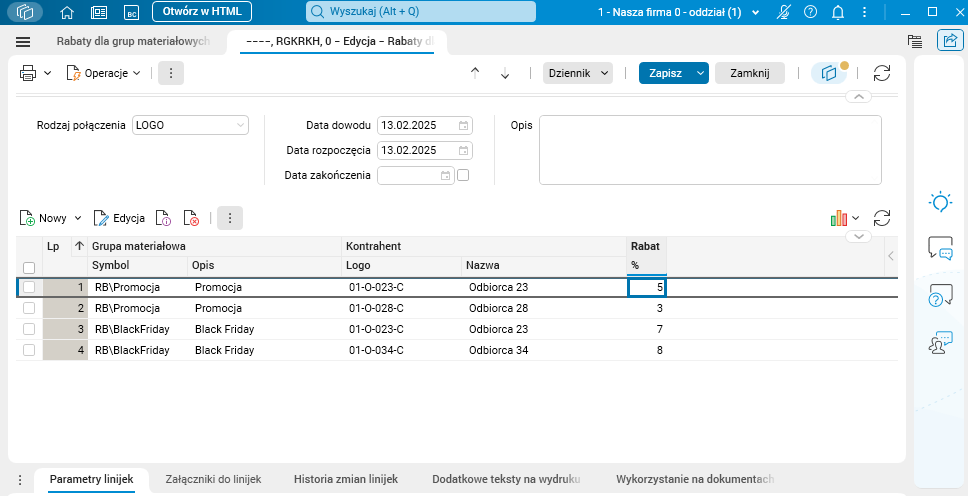
Task: Check the row 1 Odbiorca 23 checkbox
Action: pos(29,287)
